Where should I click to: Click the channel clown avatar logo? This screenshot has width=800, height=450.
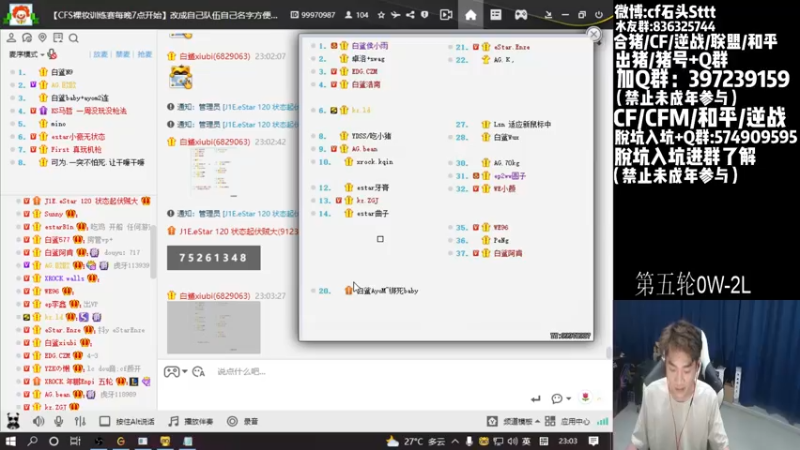(x=20, y=14)
